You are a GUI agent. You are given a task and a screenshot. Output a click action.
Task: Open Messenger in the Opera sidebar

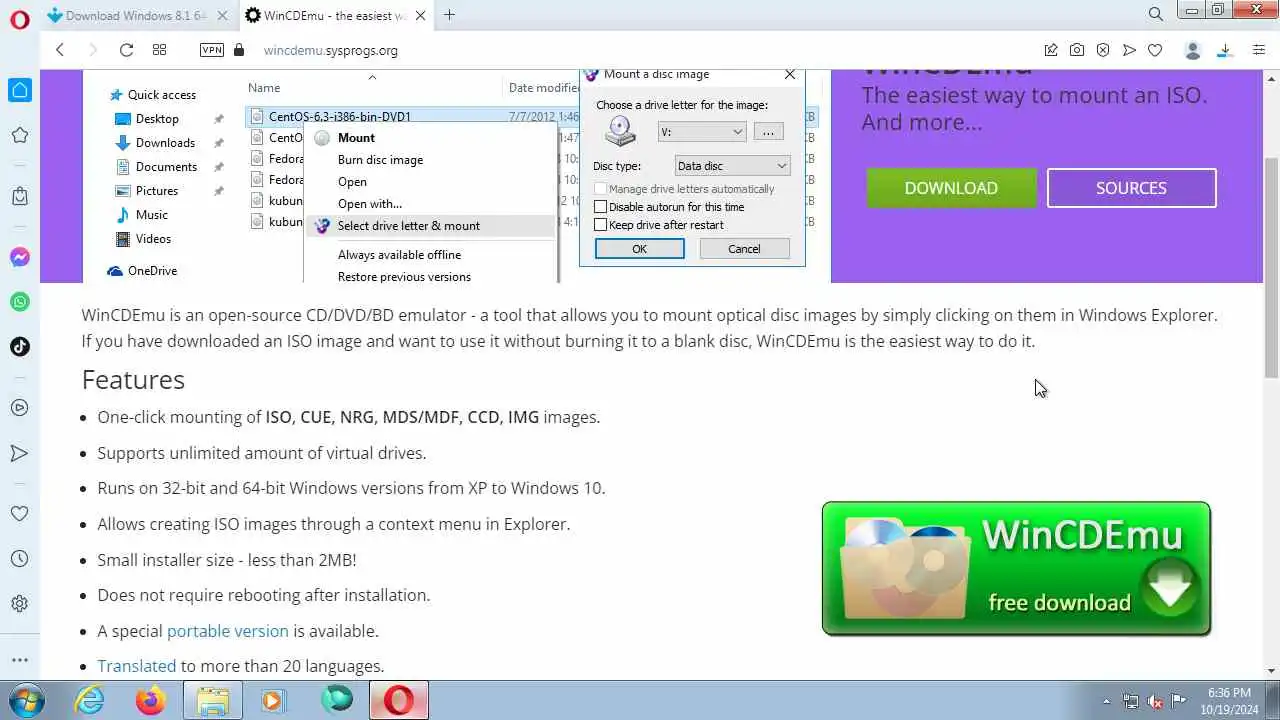pyautogui.click(x=20, y=257)
